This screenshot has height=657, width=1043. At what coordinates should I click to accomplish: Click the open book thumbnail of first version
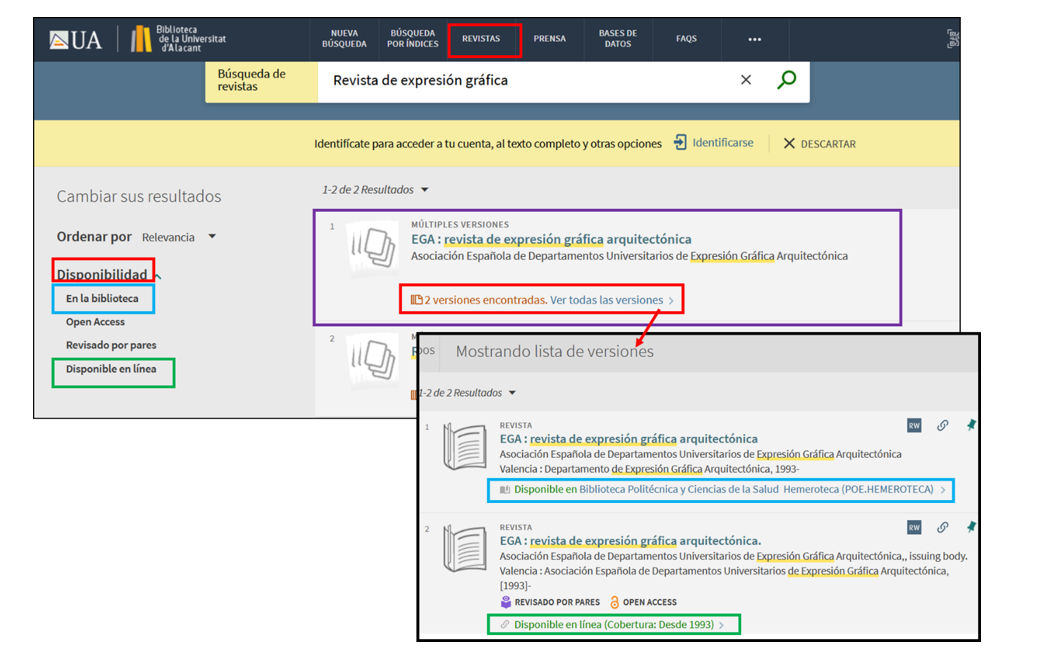pyautogui.click(x=464, y=447)
